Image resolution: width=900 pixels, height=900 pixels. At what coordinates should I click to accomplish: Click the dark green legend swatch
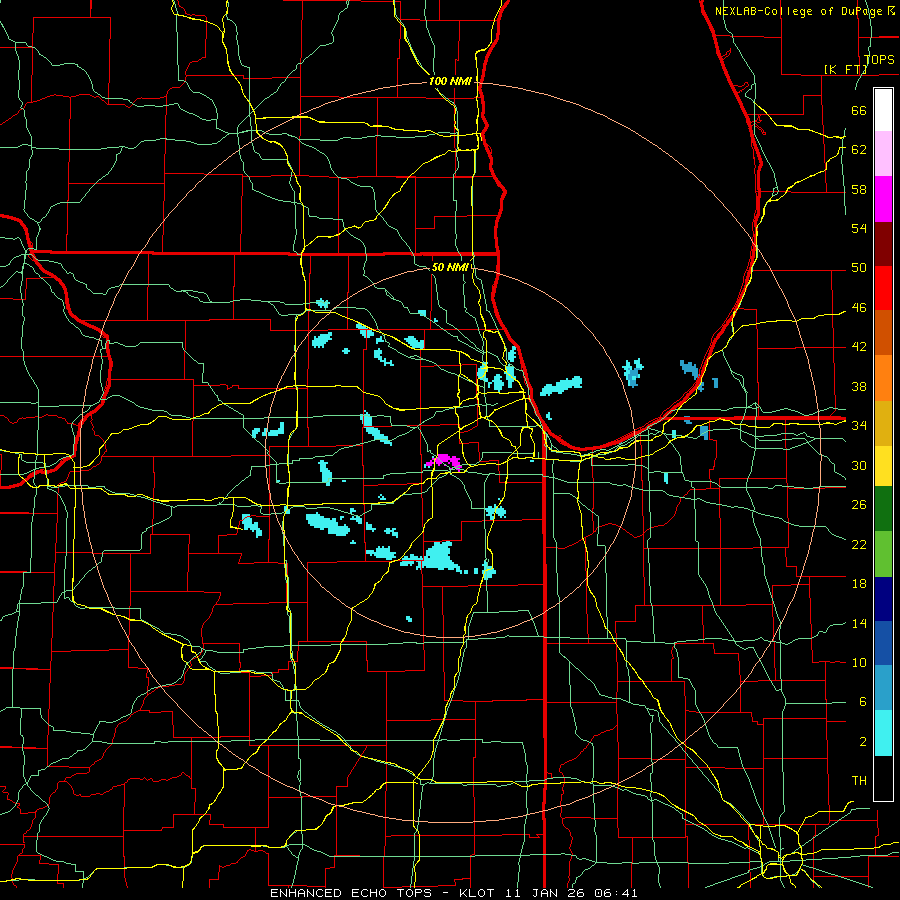(883, 509)
